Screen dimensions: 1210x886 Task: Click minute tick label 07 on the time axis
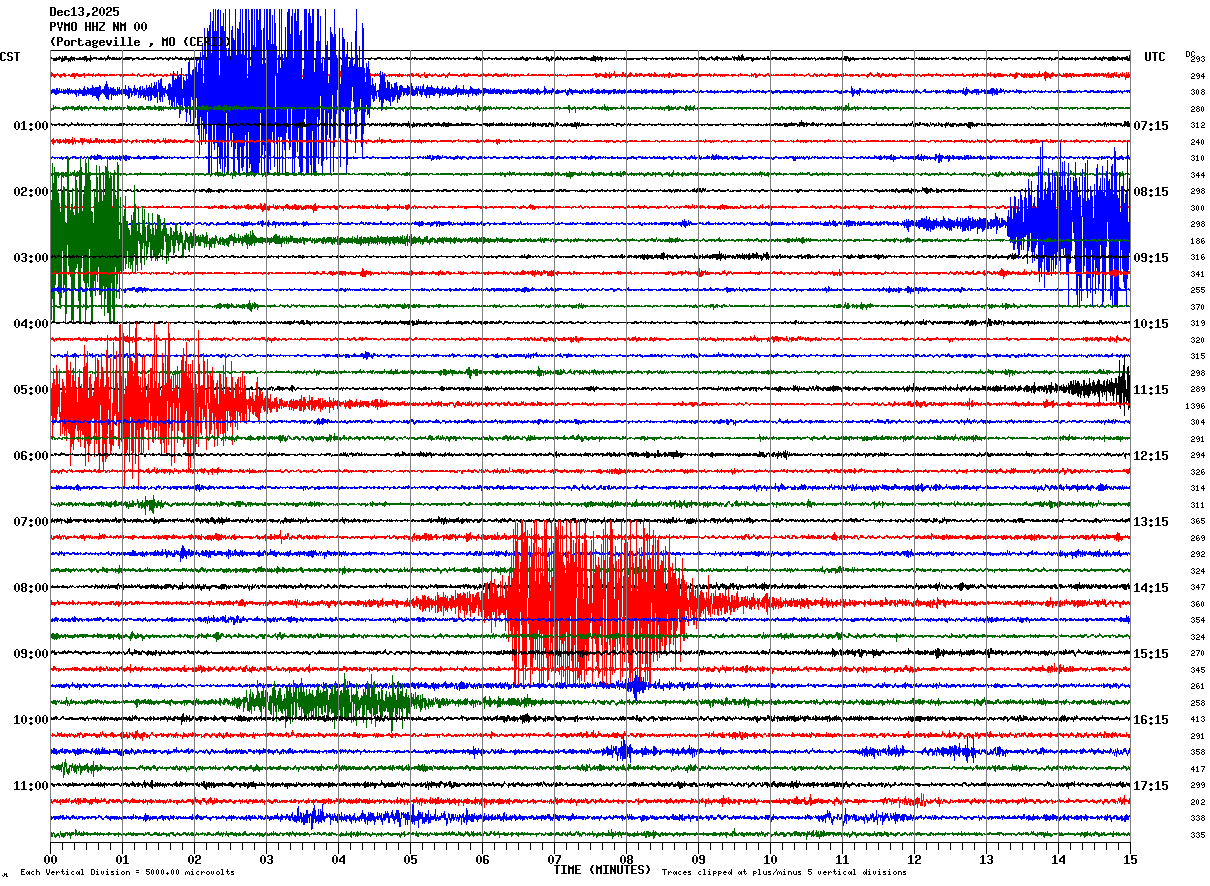tap(554, 859)
